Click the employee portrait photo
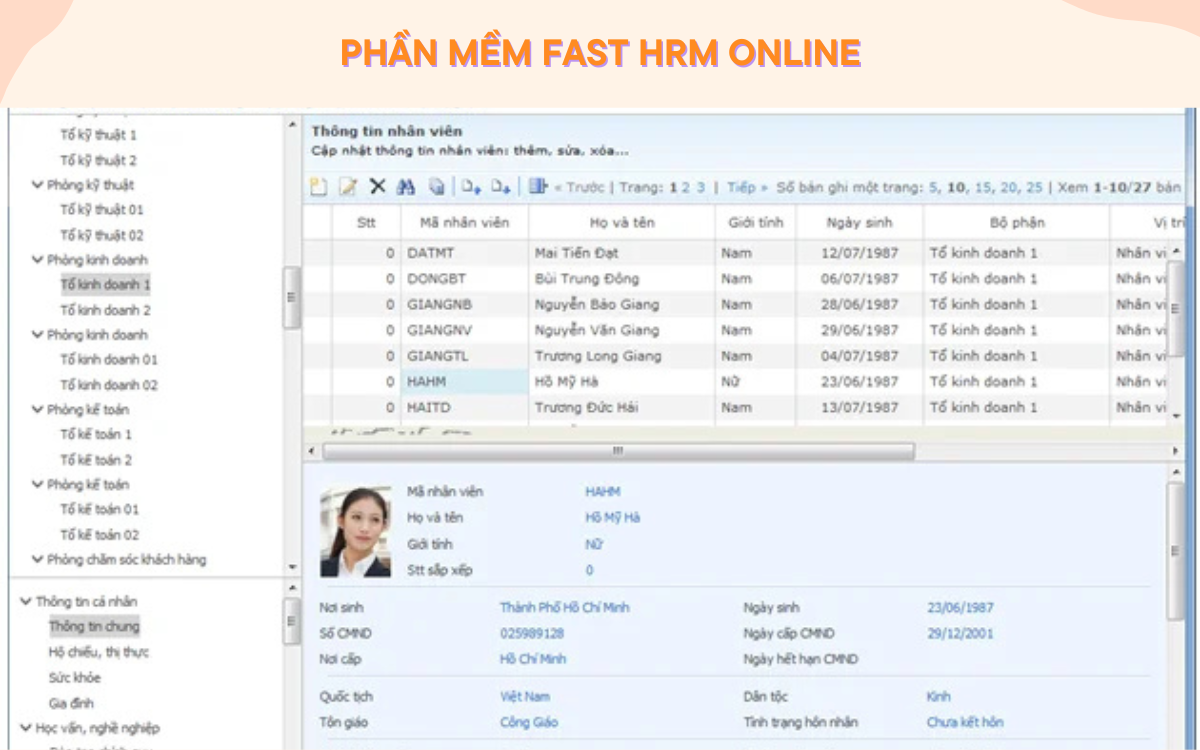This screenshot has width=1200, height=750. [355, 532]
